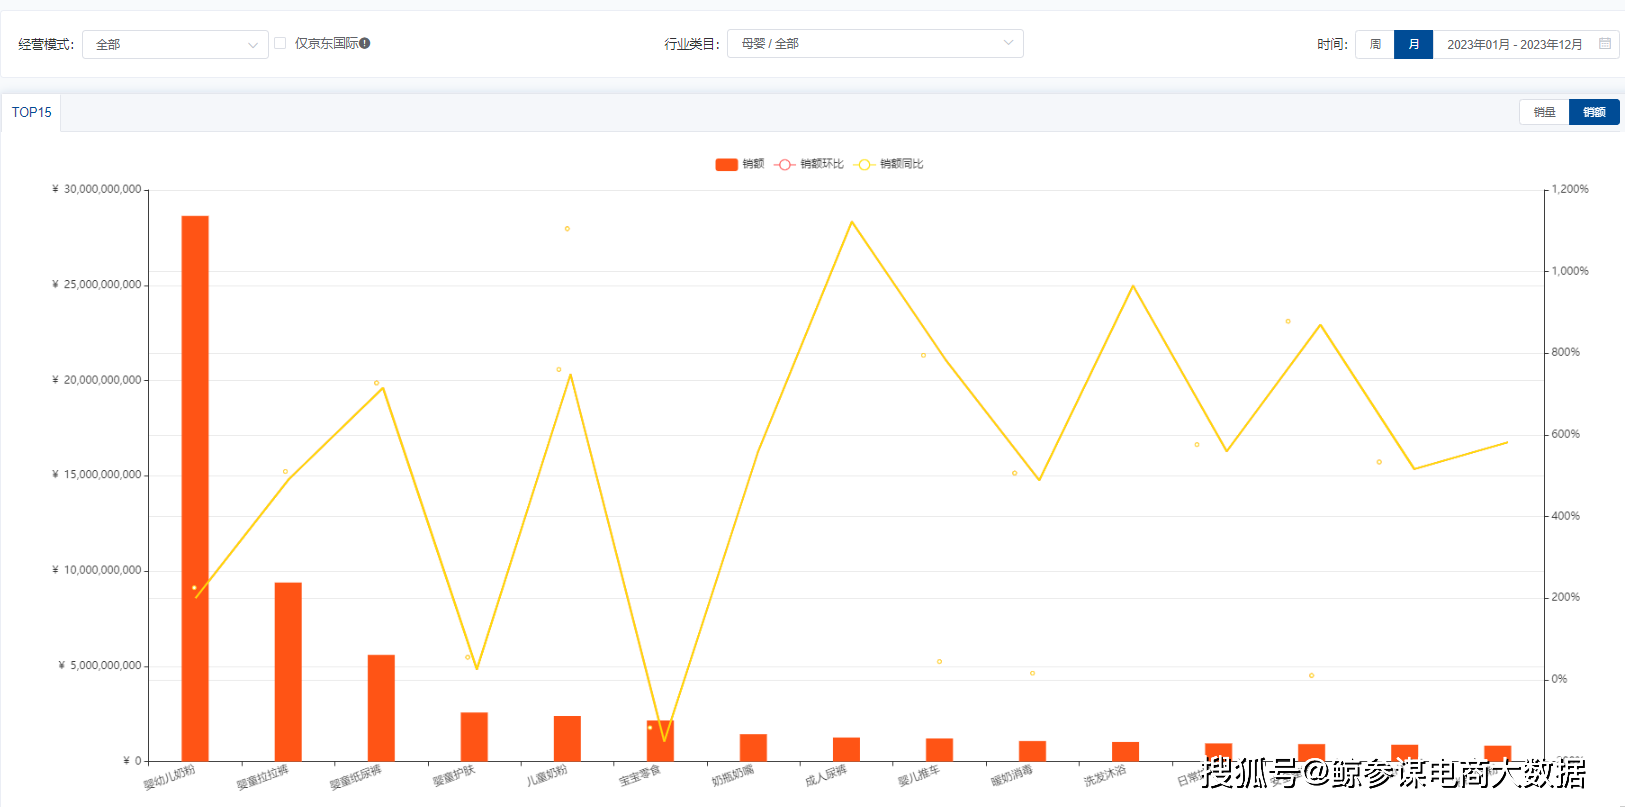The image size is (1625, 807).
Task: Click the 儿童奶粉 axis label
Action: [x=546, y=776]
